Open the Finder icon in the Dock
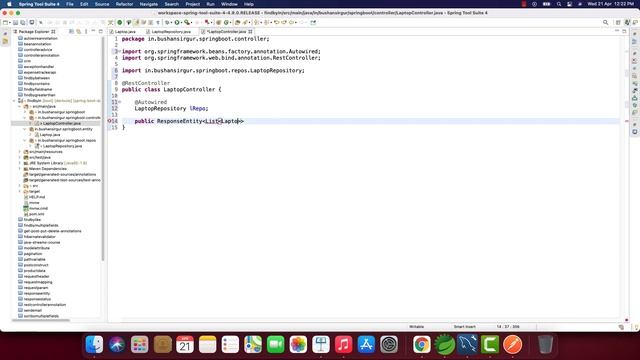 [94, 344]
